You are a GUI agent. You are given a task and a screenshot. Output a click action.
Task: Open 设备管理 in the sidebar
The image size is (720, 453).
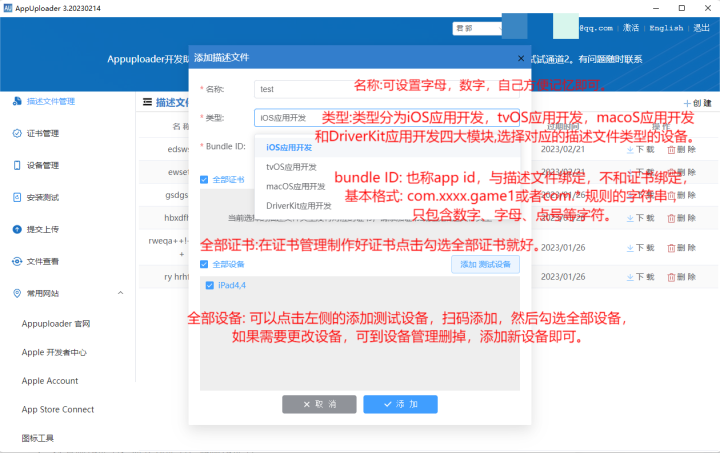point(42,165)
